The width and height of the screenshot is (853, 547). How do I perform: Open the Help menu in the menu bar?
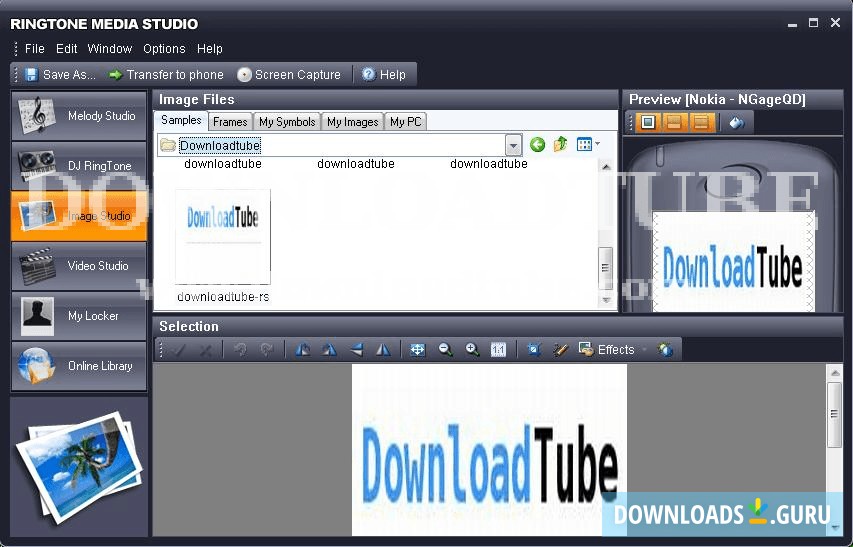click(209, 49)
